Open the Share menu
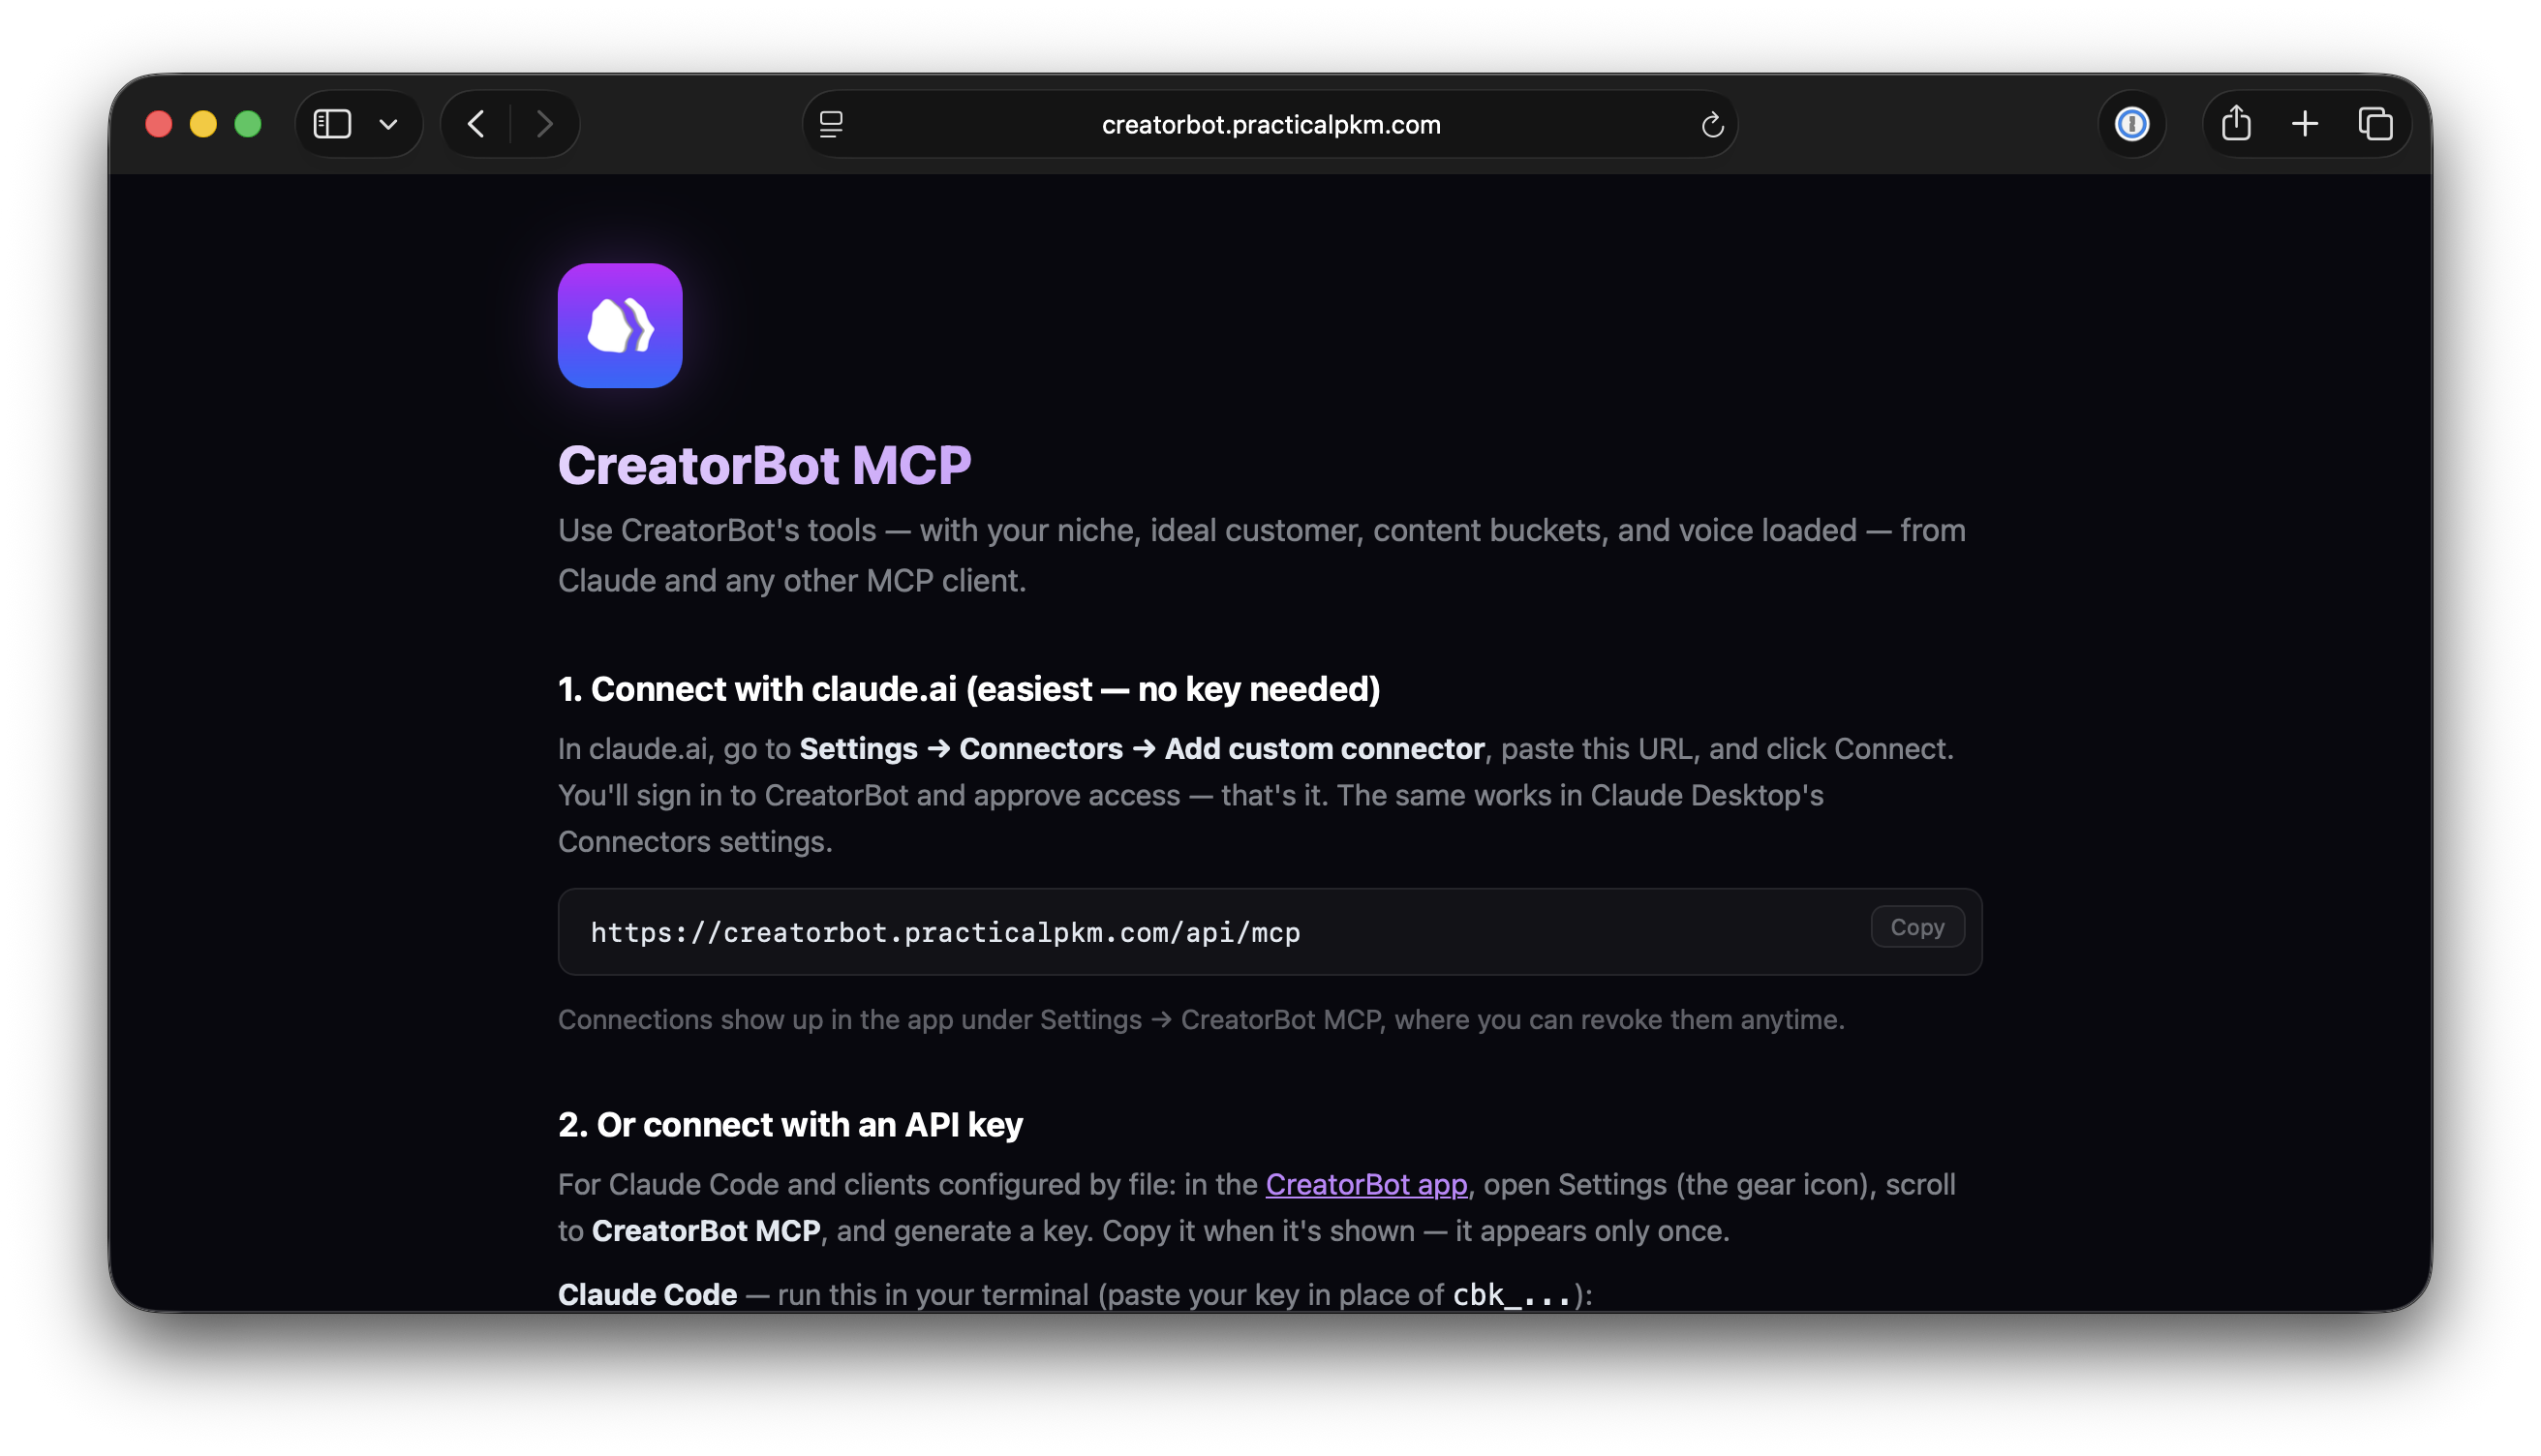The width and height of the screenshot is (2541, 1456). (x=2235, y=124)
